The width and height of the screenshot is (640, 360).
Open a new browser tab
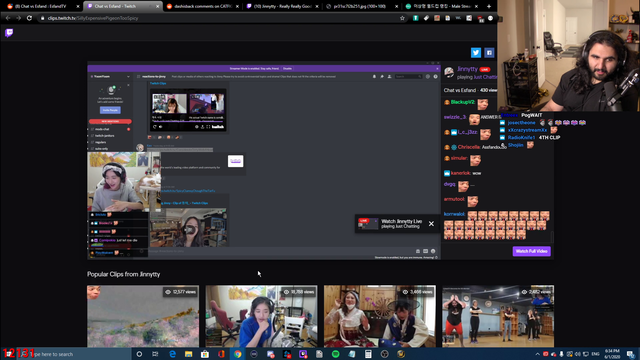tap(489, 6)
